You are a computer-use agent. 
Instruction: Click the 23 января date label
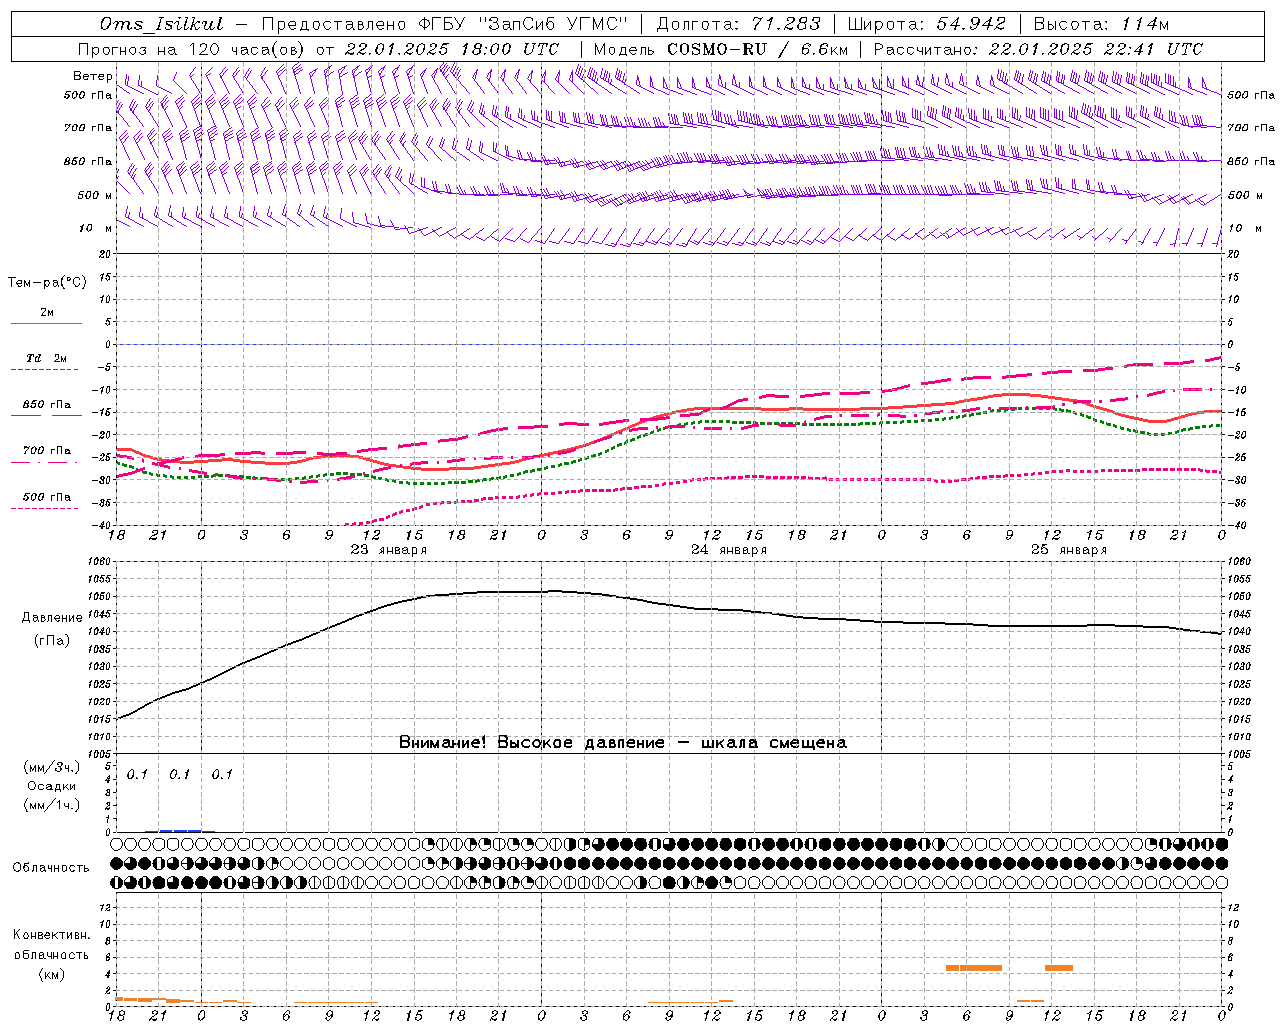(x=388, y=550)
